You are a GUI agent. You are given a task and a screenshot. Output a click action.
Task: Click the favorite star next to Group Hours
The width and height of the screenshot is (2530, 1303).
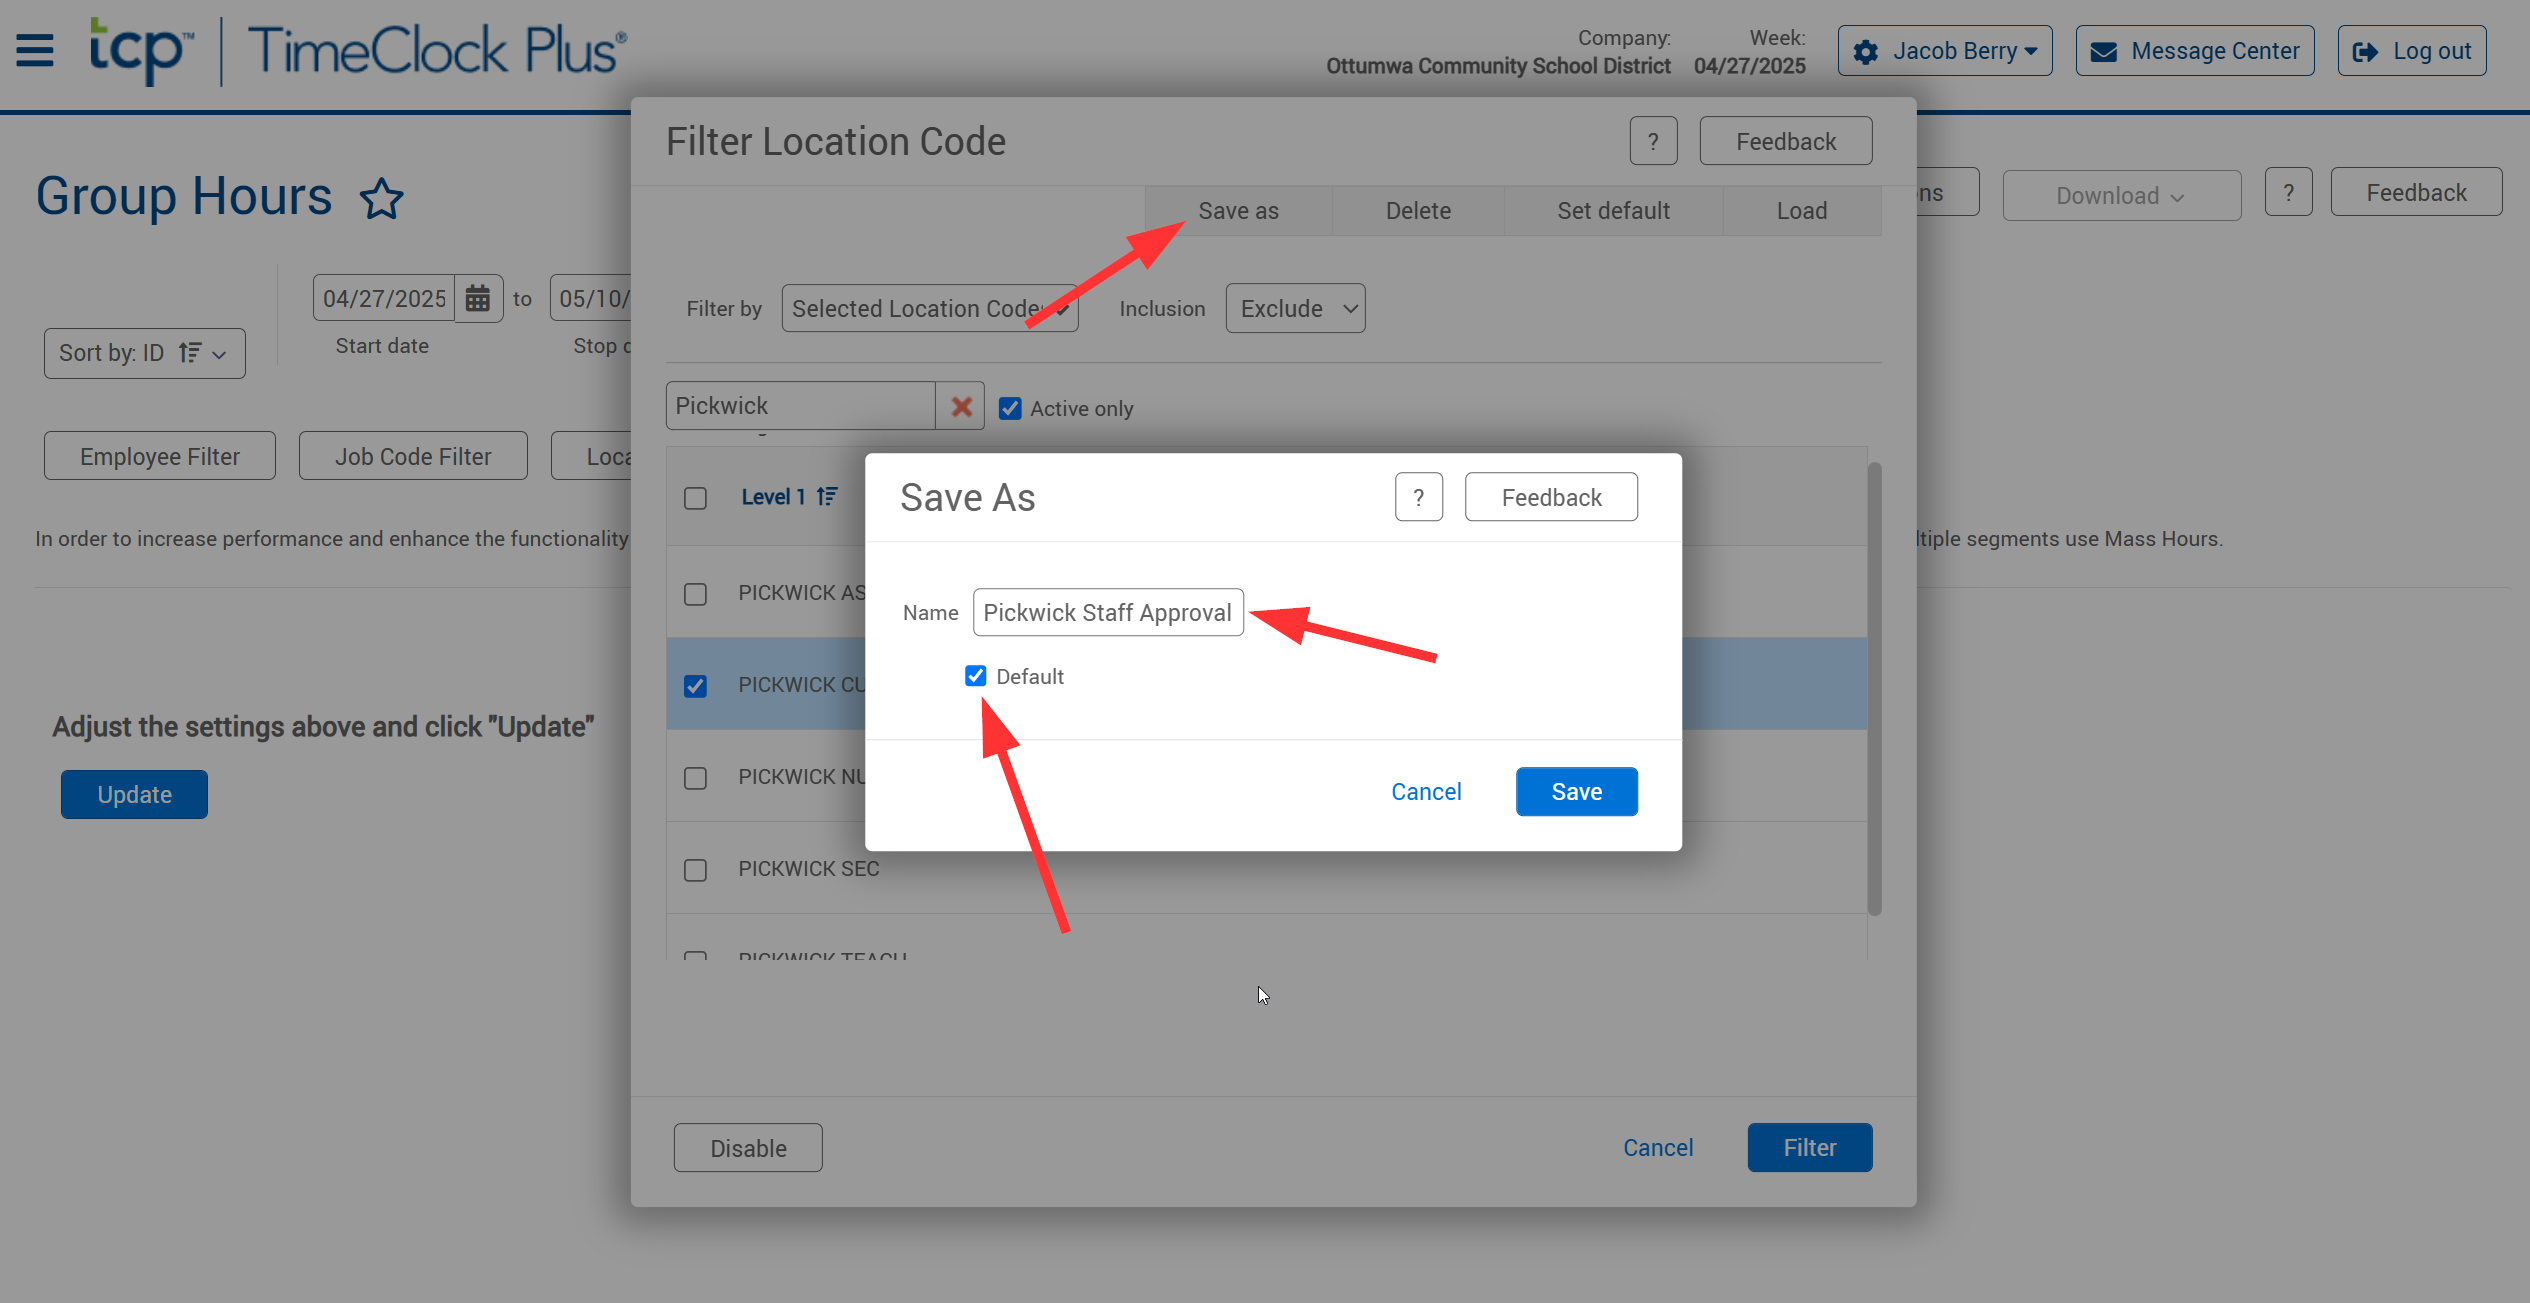click(x=381, y=198)
